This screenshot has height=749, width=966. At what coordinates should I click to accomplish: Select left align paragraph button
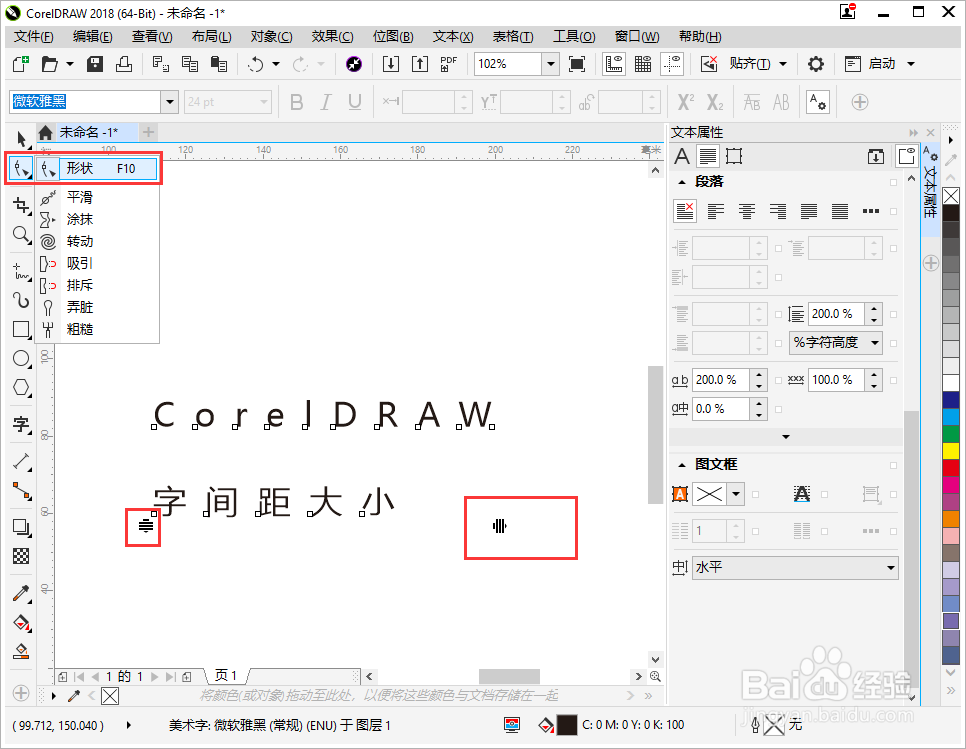click(716, 211)
